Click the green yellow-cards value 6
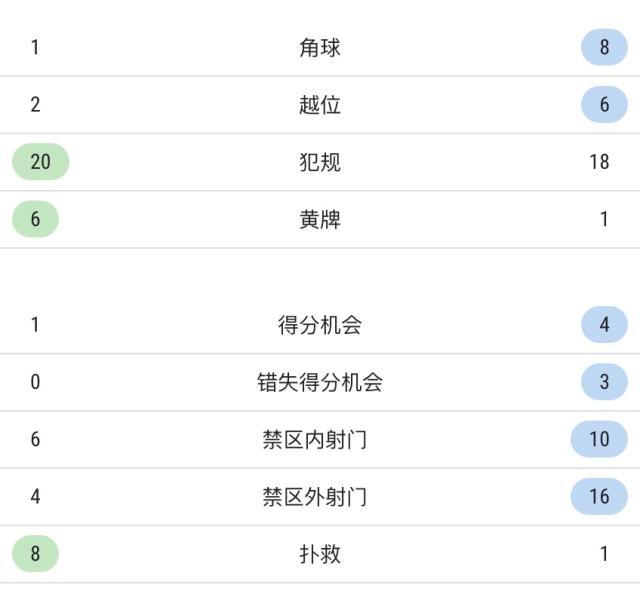640x597 pixels. 35,219
